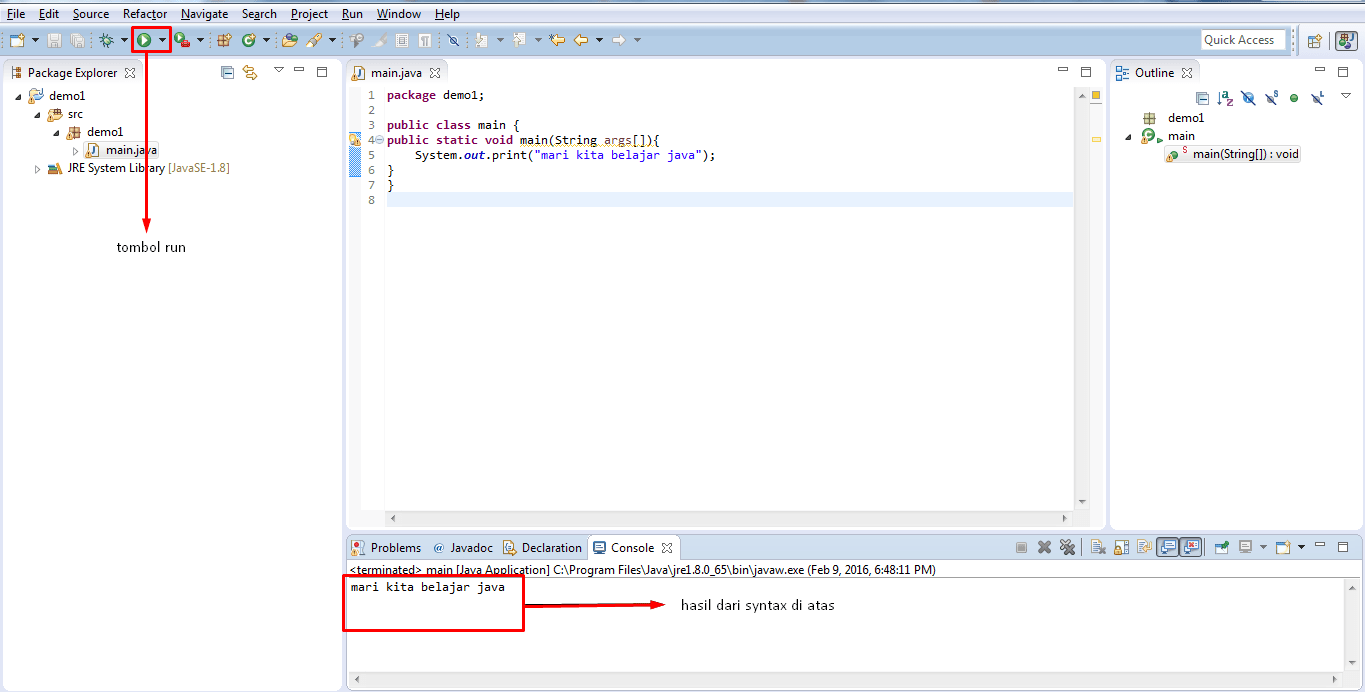
Task: Open dropdown arrow next to Debug icon
Action: click(x=124, y=40)
